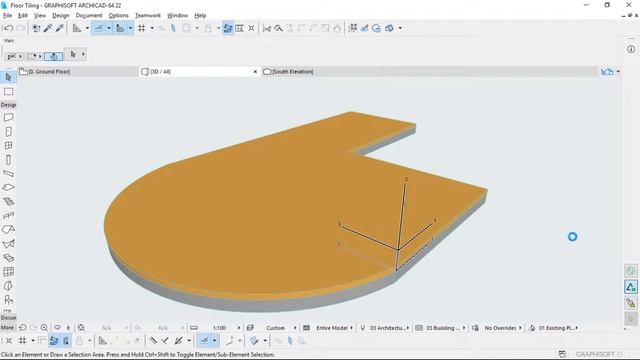Toggle Trace button in top toolbar

pyautogui.click(x=228, y=28)
